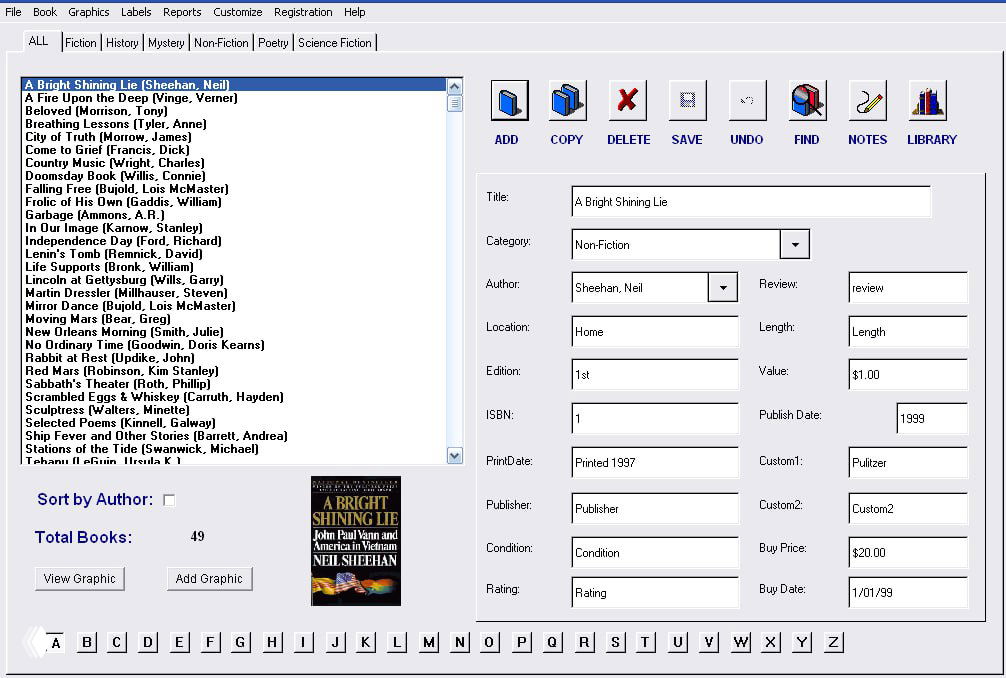Click the Bright Shining Lie cover thumbnail
The image size is (1006, 678).
tap(355, 540)
